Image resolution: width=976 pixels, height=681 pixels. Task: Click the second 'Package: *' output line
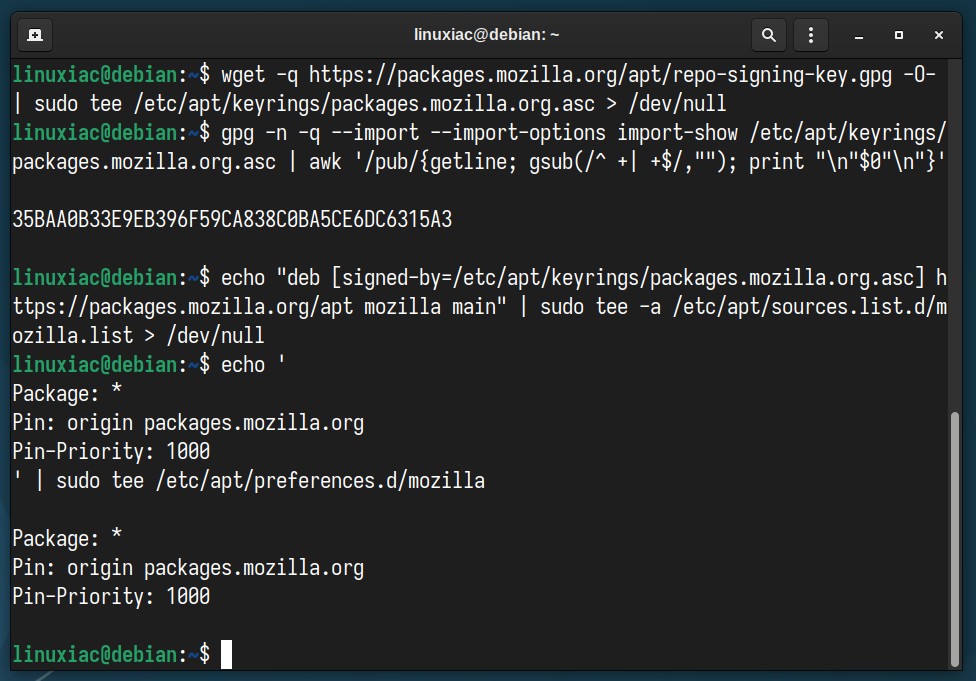67,538
